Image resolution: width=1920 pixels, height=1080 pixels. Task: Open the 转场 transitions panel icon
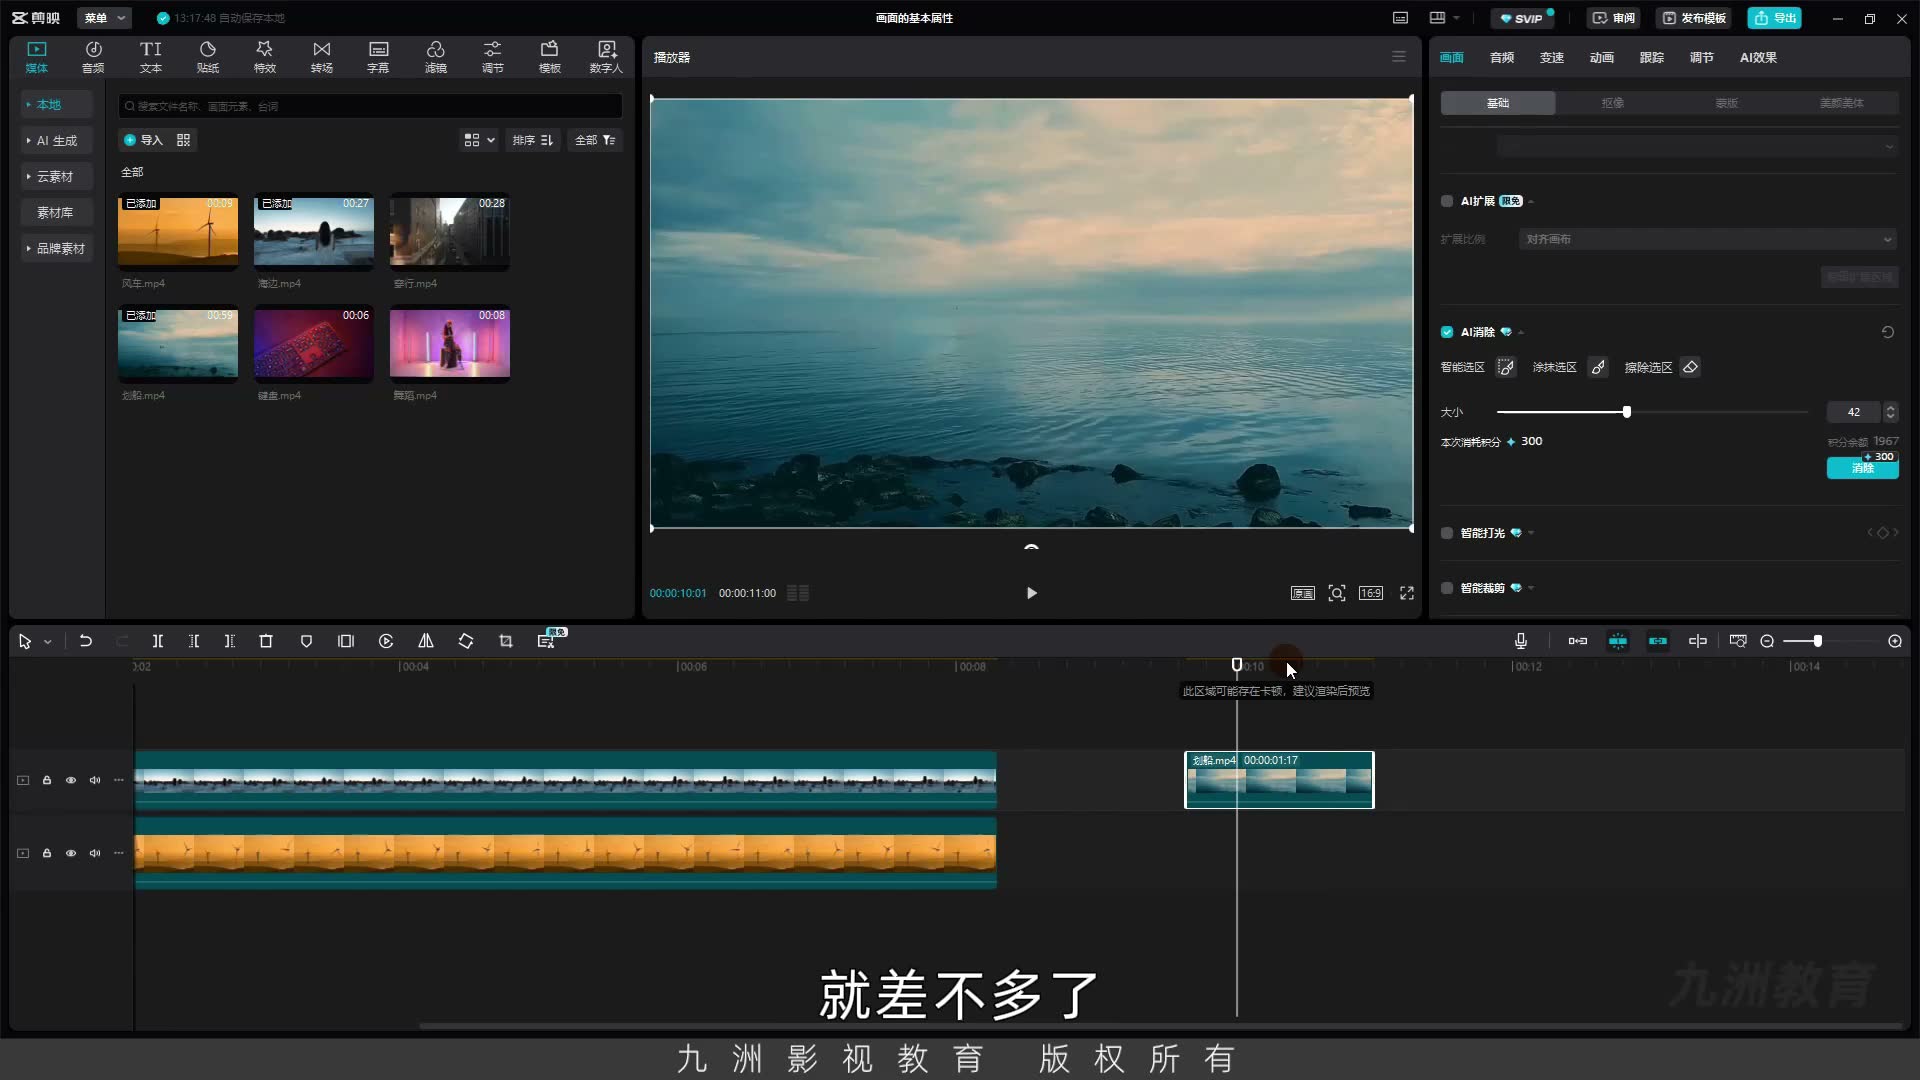pos(321,57)
